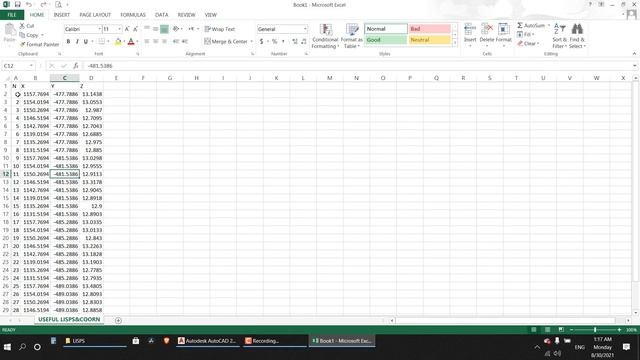Click the Insert cells icon
Screen dimensions: 640x360
pyautogui.click(x=470, y=29)
